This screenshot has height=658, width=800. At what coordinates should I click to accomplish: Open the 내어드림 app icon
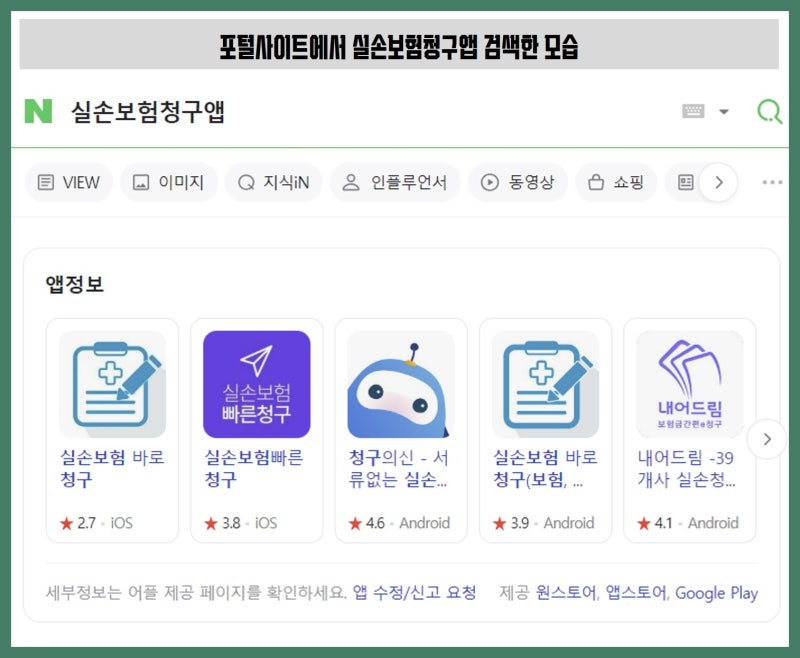[689, 384]
